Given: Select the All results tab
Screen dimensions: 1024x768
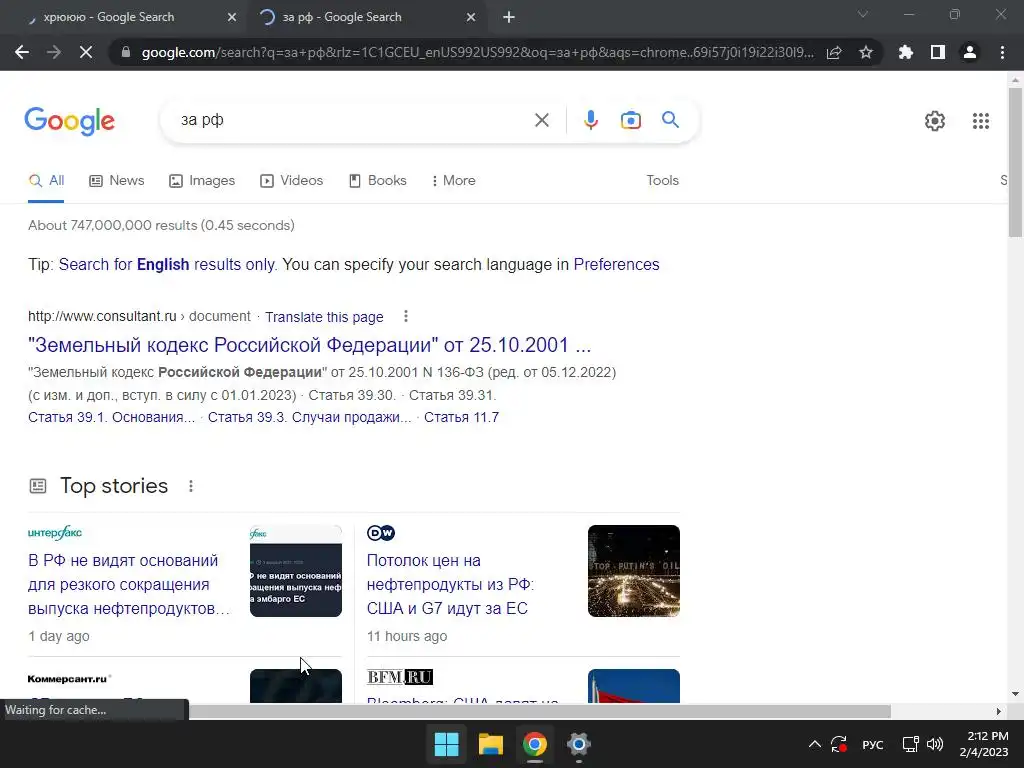Looking at the screenshot, I should click(46, 180).
